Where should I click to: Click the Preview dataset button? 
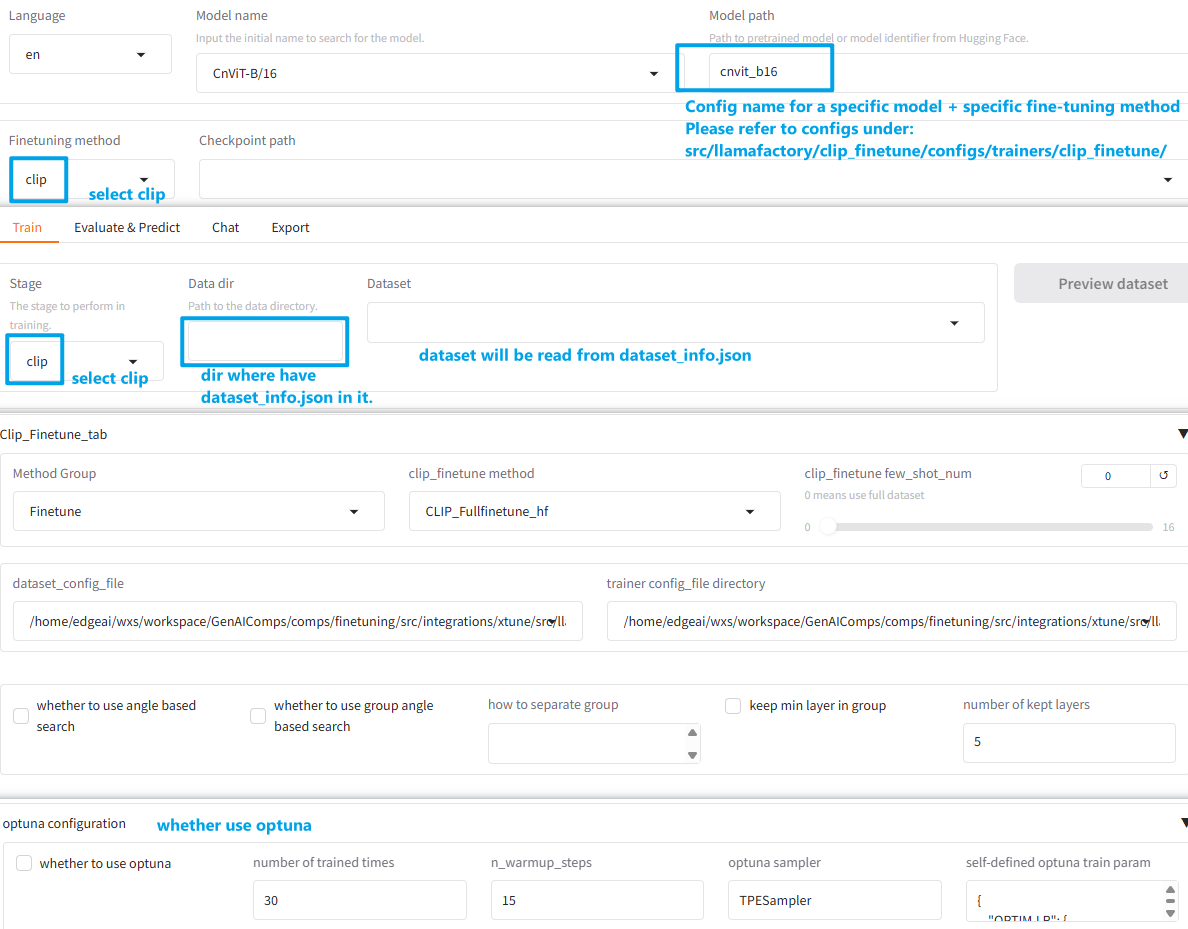pyautogui.click(x=1100, y=283)
